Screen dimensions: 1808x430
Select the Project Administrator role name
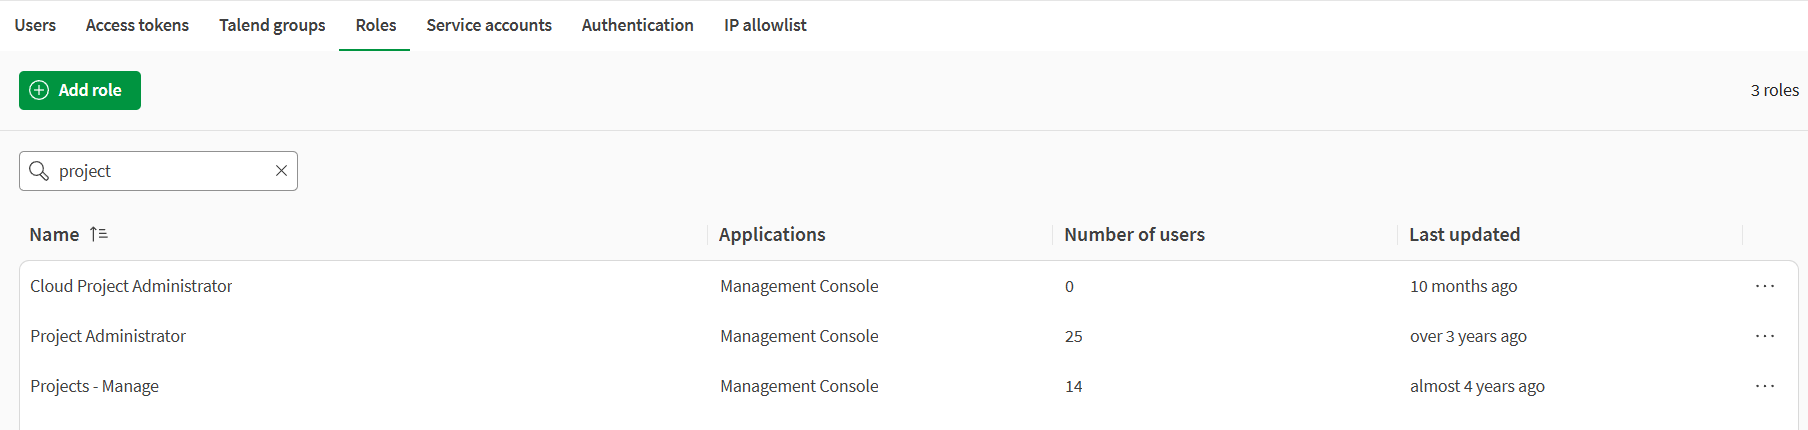point(108,336)
